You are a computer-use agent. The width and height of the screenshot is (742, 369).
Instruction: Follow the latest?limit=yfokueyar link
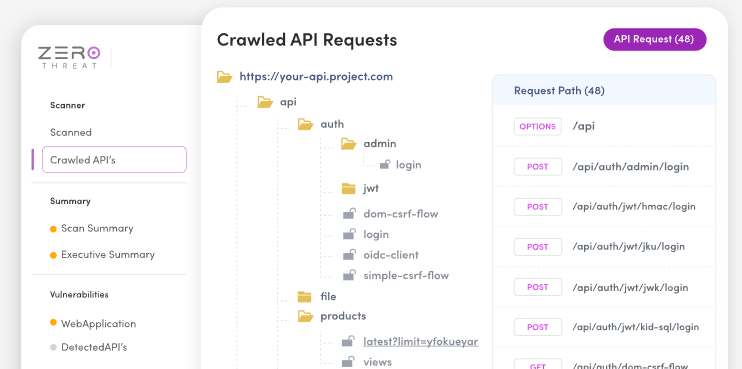point(421,342)
